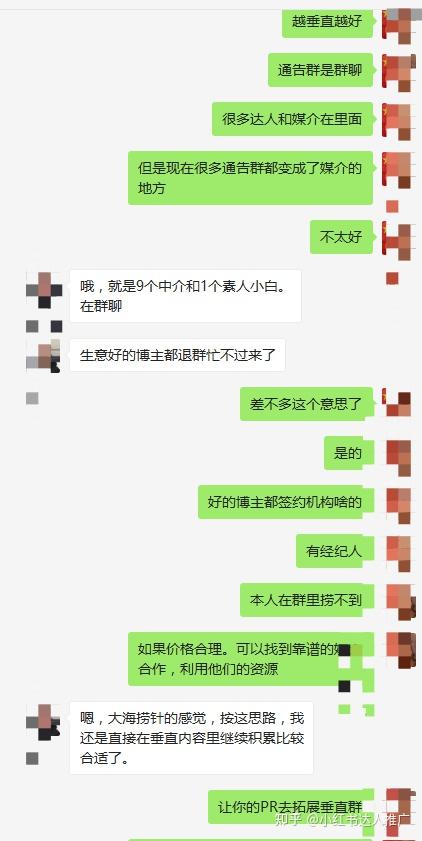Click left avatar next to "生意好的博主" message
The width and height of the screenshot is (422, 841).
[x=44, y=355]
